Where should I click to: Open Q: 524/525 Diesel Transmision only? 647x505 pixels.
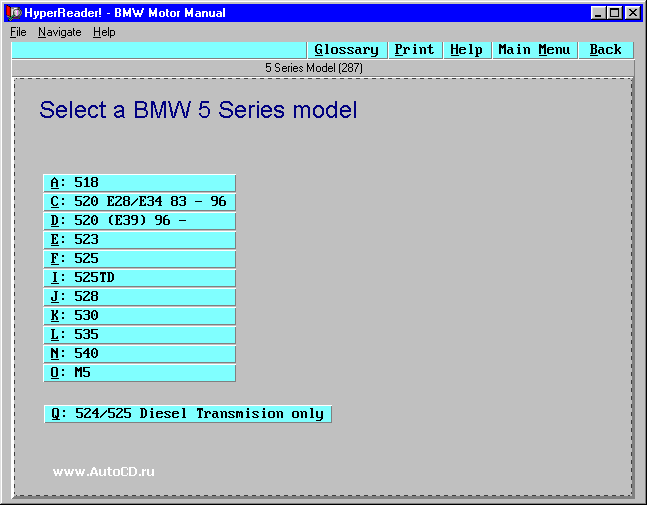(x=188, y=414)
